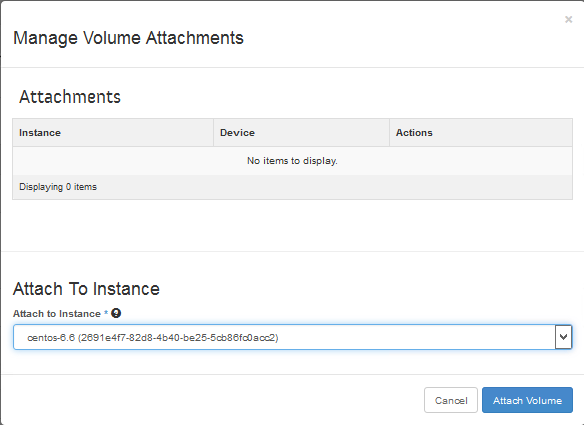Click the Attach Volume button
This screenshot has width=584, height=425.
coord(527,400)
